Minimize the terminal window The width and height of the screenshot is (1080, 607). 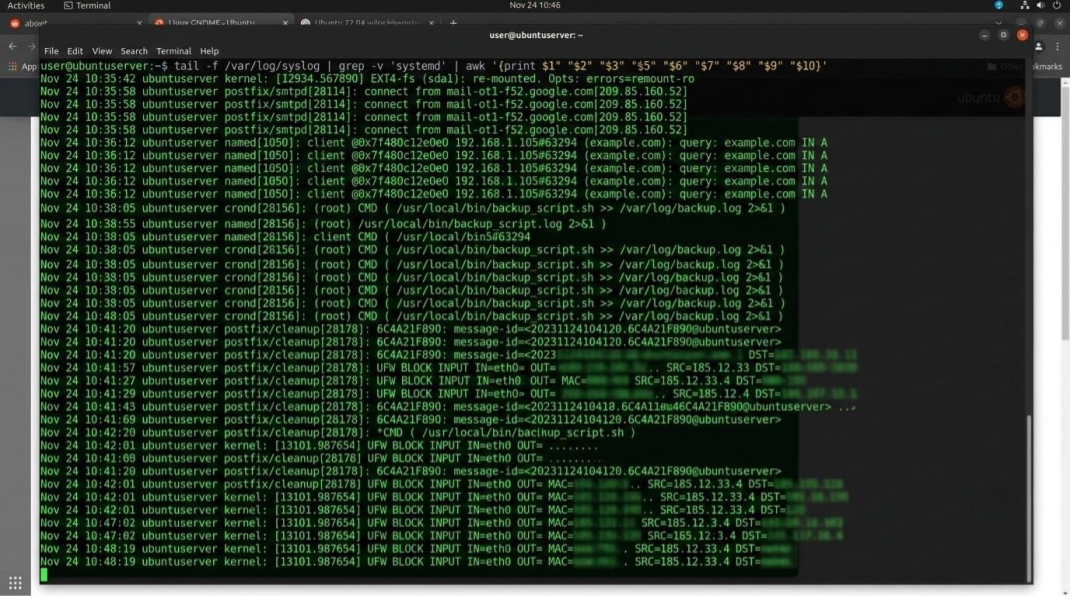(985, 35)
